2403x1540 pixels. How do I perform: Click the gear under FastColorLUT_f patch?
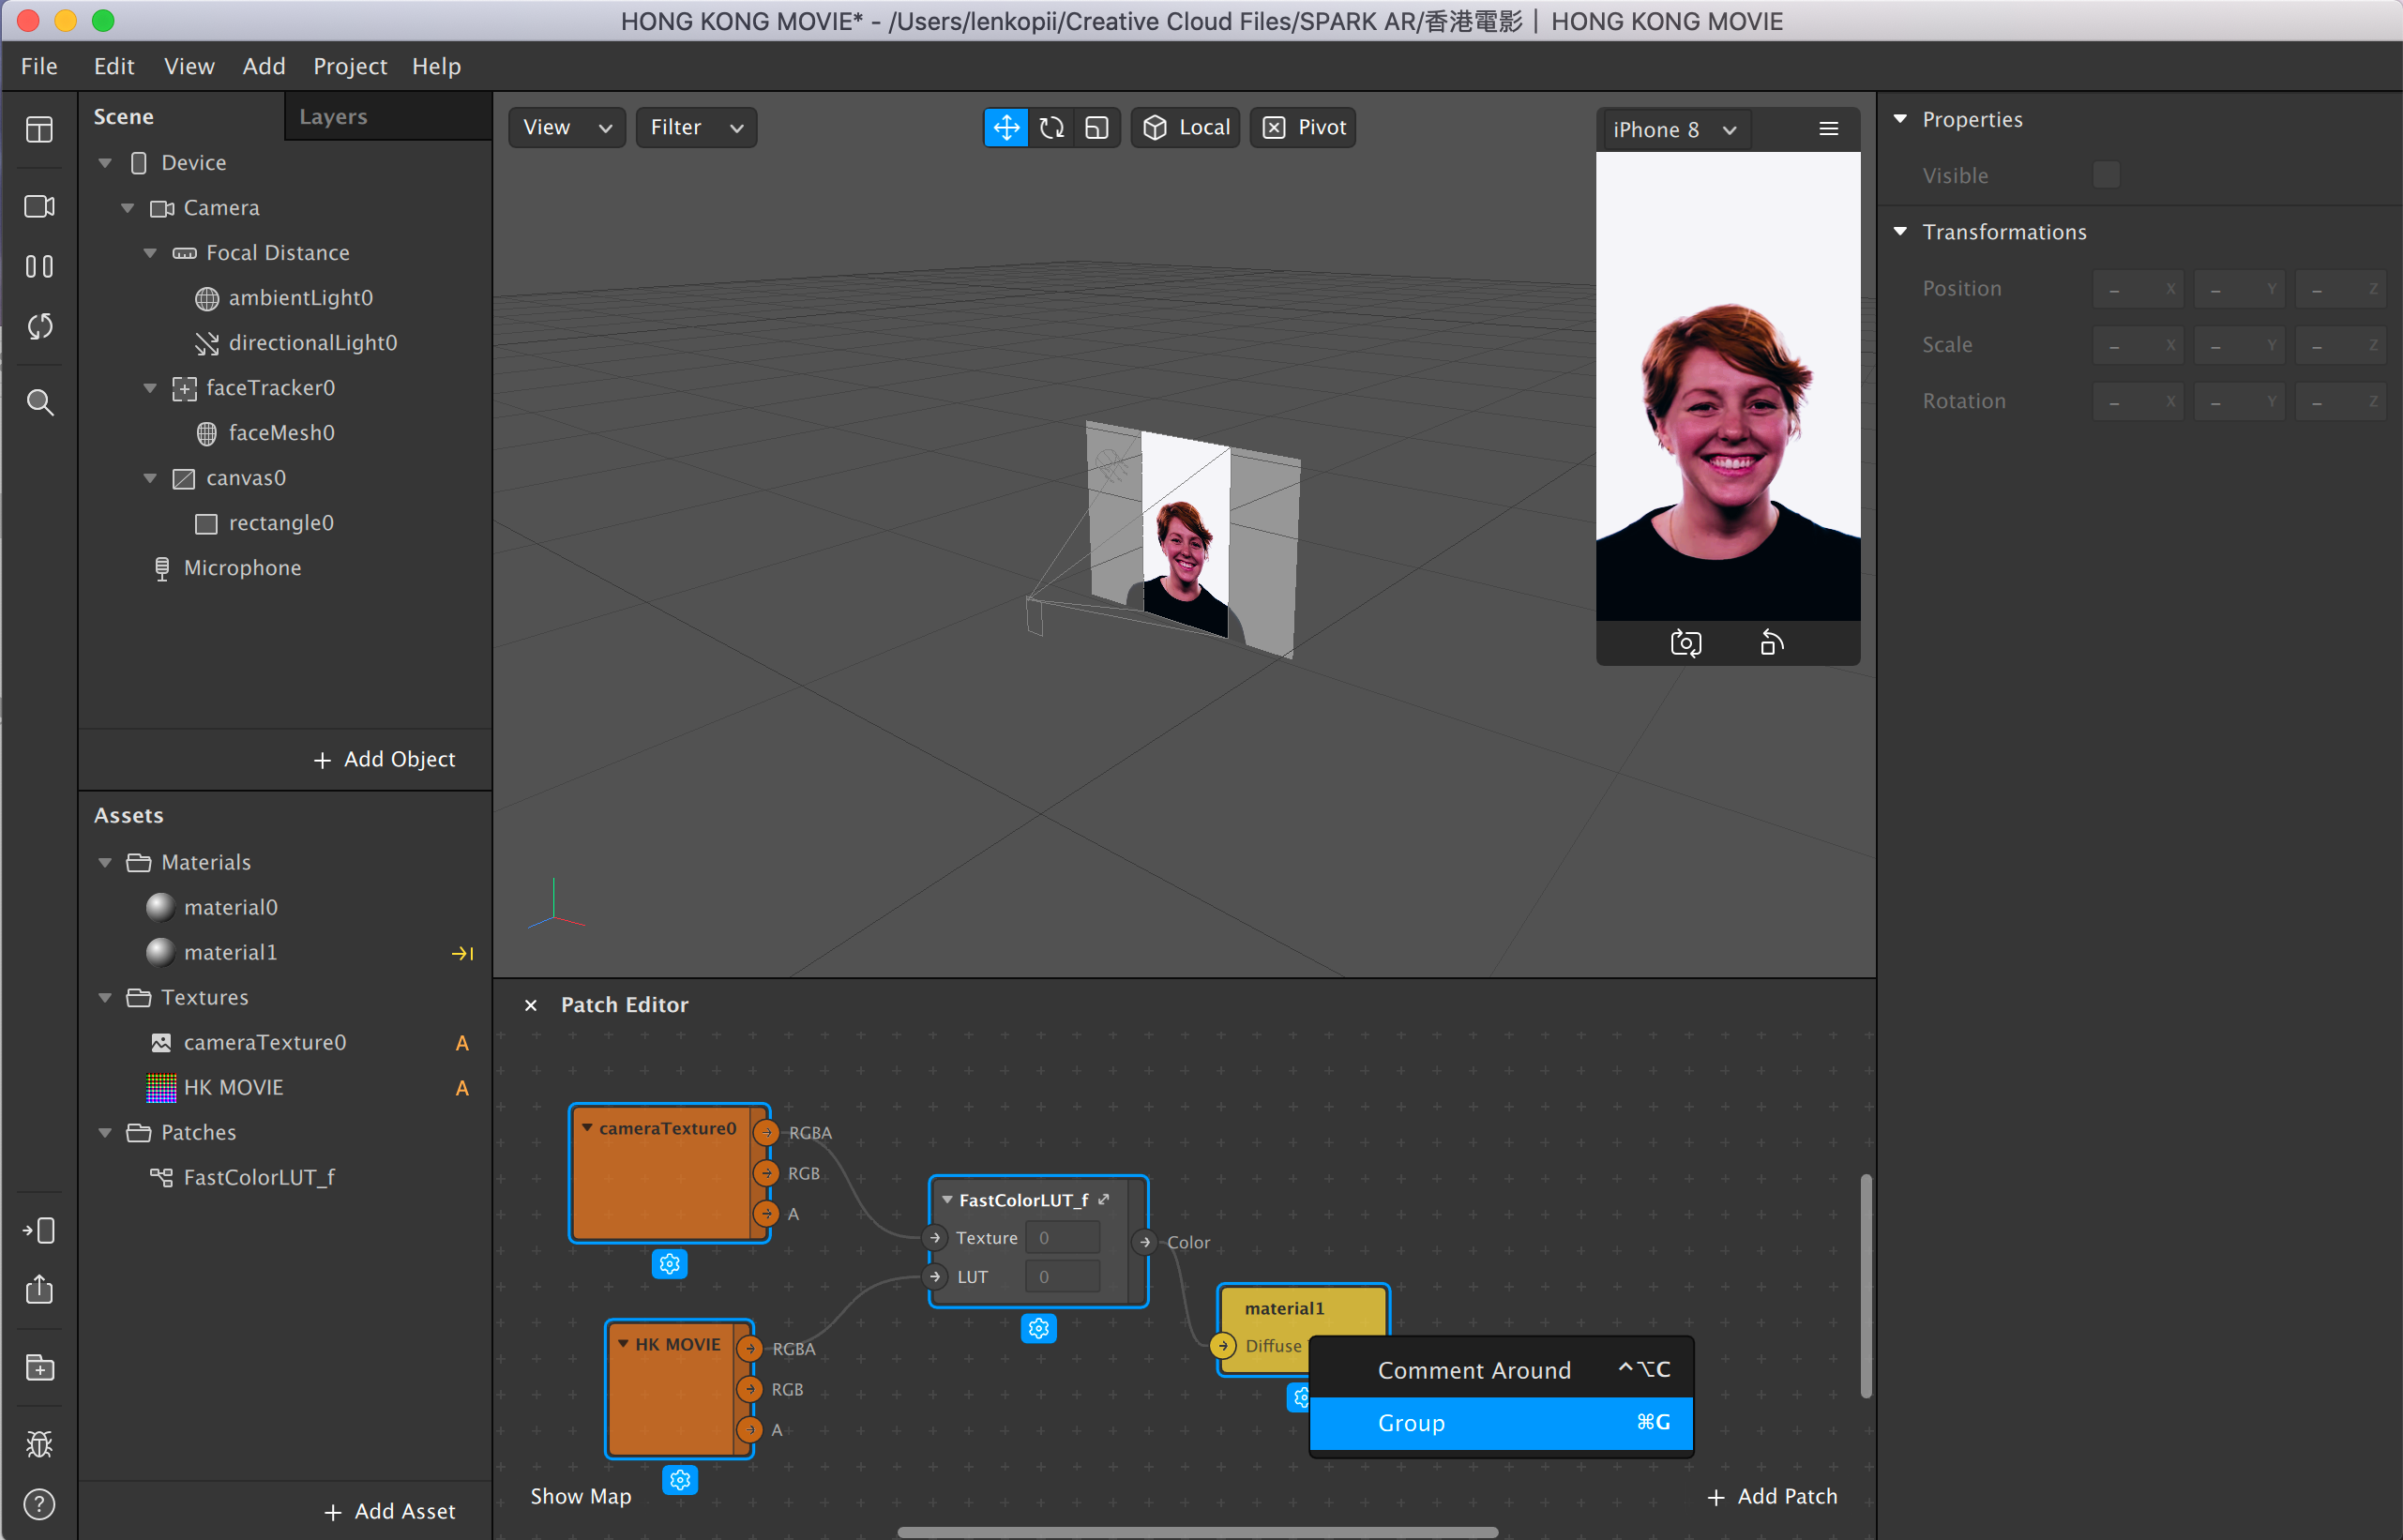1039,1328
